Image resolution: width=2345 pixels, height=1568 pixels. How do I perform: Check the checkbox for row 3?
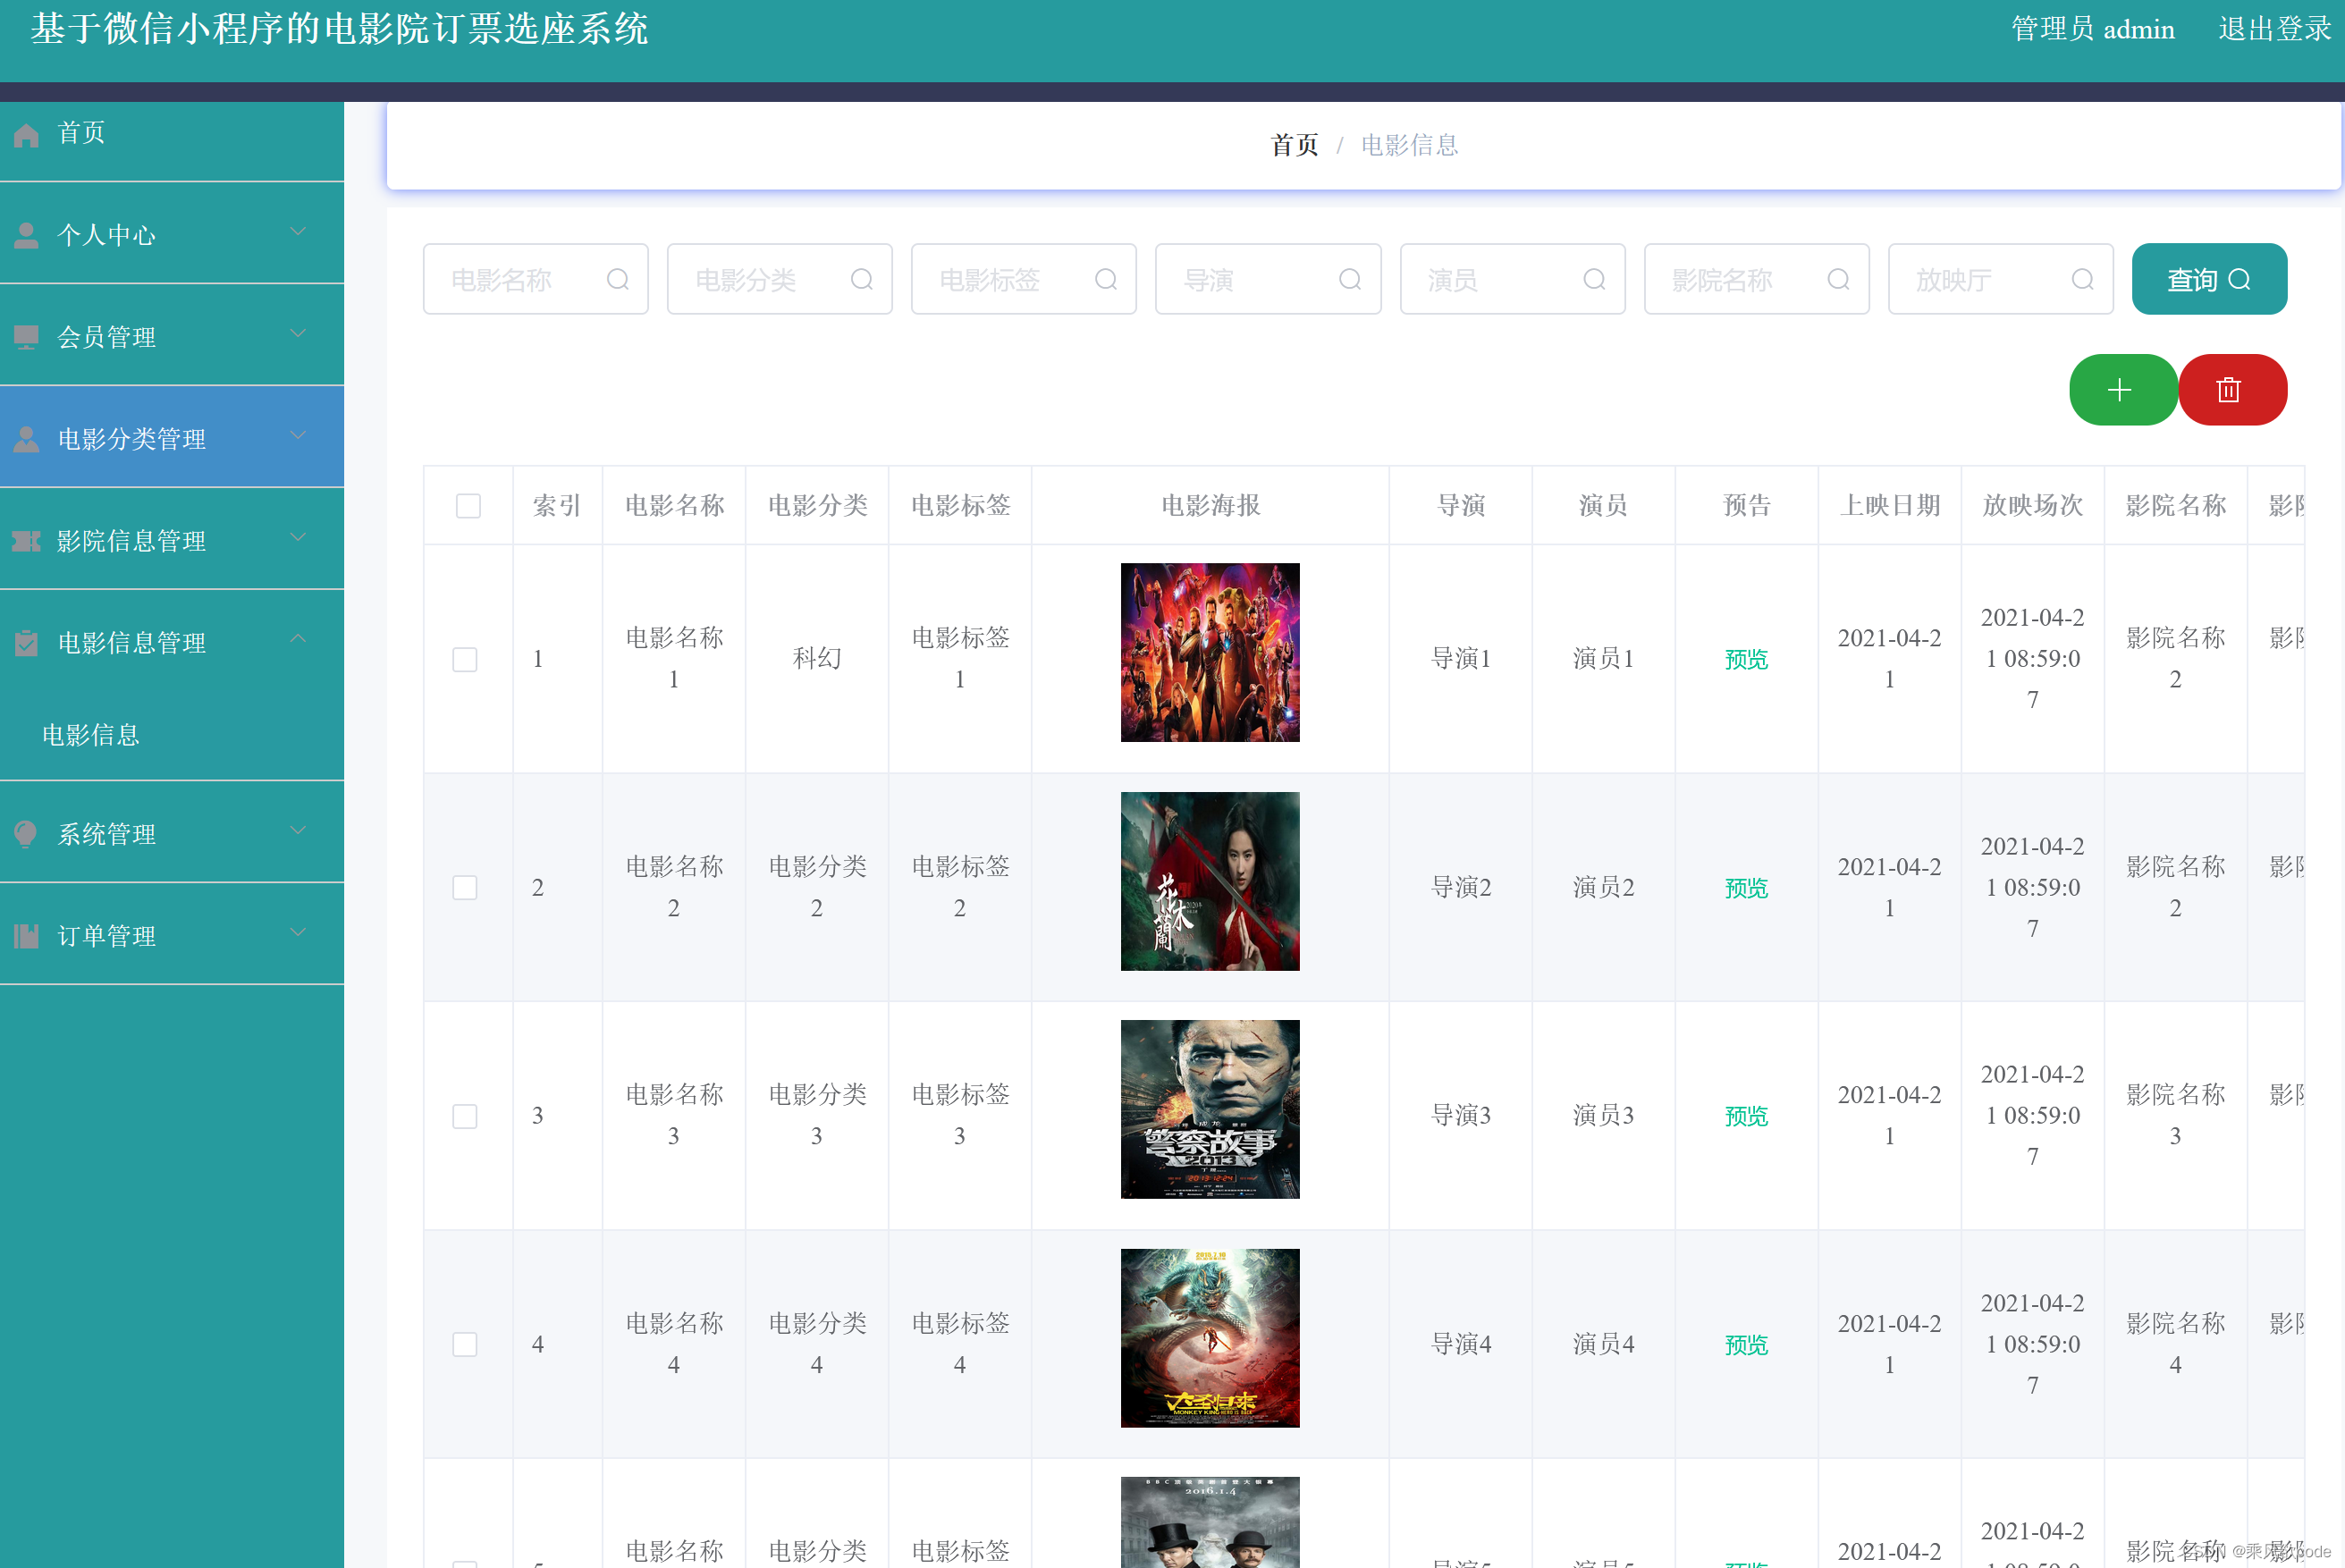(x=465, y=1116)
